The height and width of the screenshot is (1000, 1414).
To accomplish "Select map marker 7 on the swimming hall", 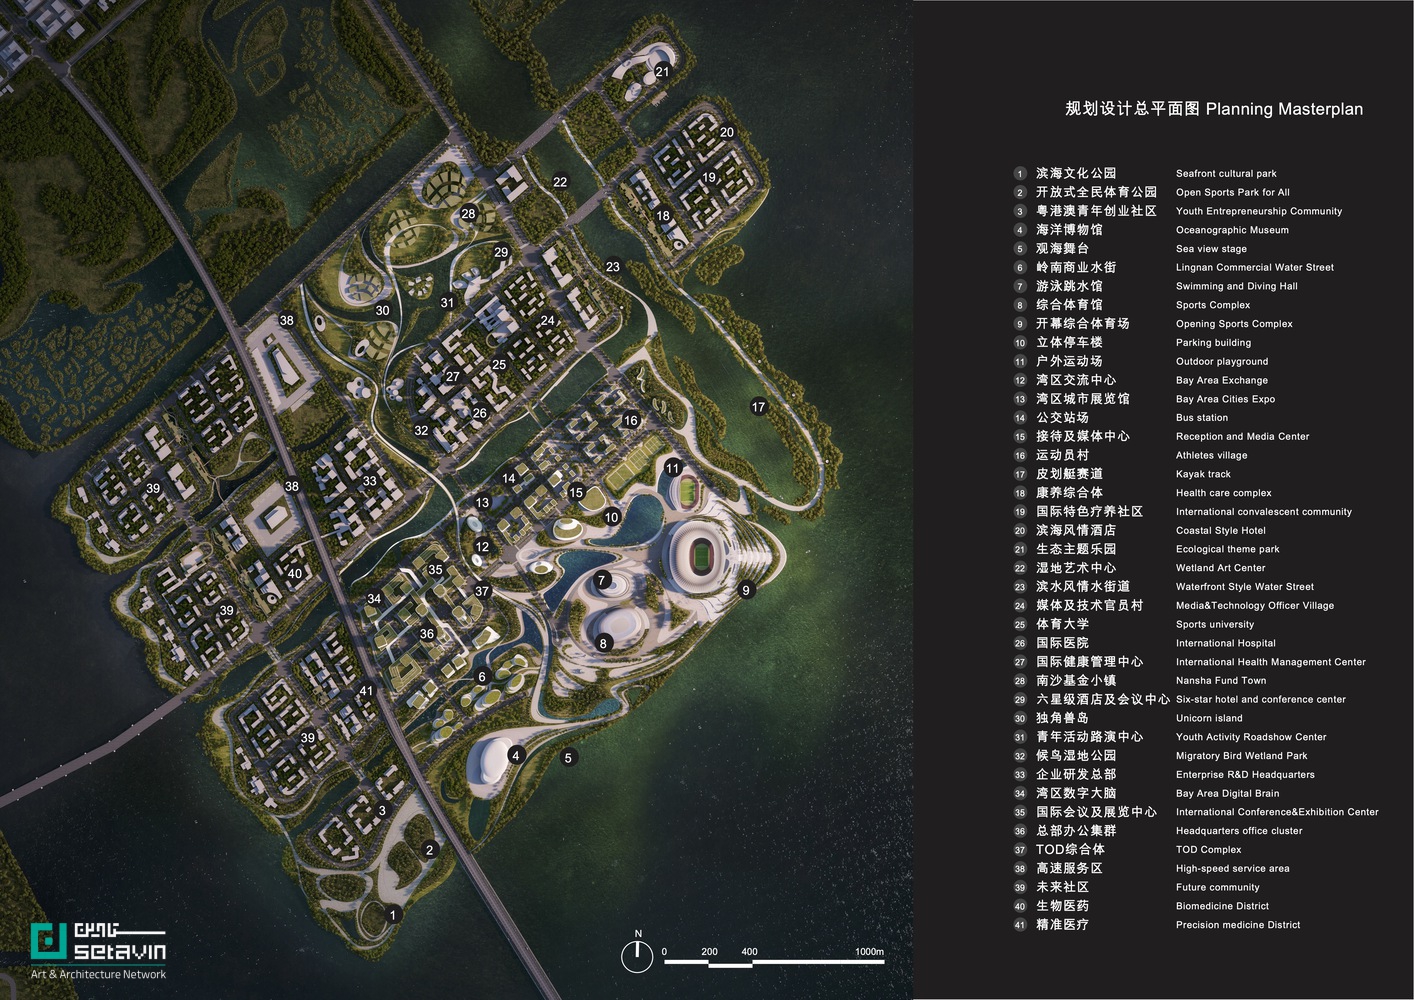I will [602, 580].
